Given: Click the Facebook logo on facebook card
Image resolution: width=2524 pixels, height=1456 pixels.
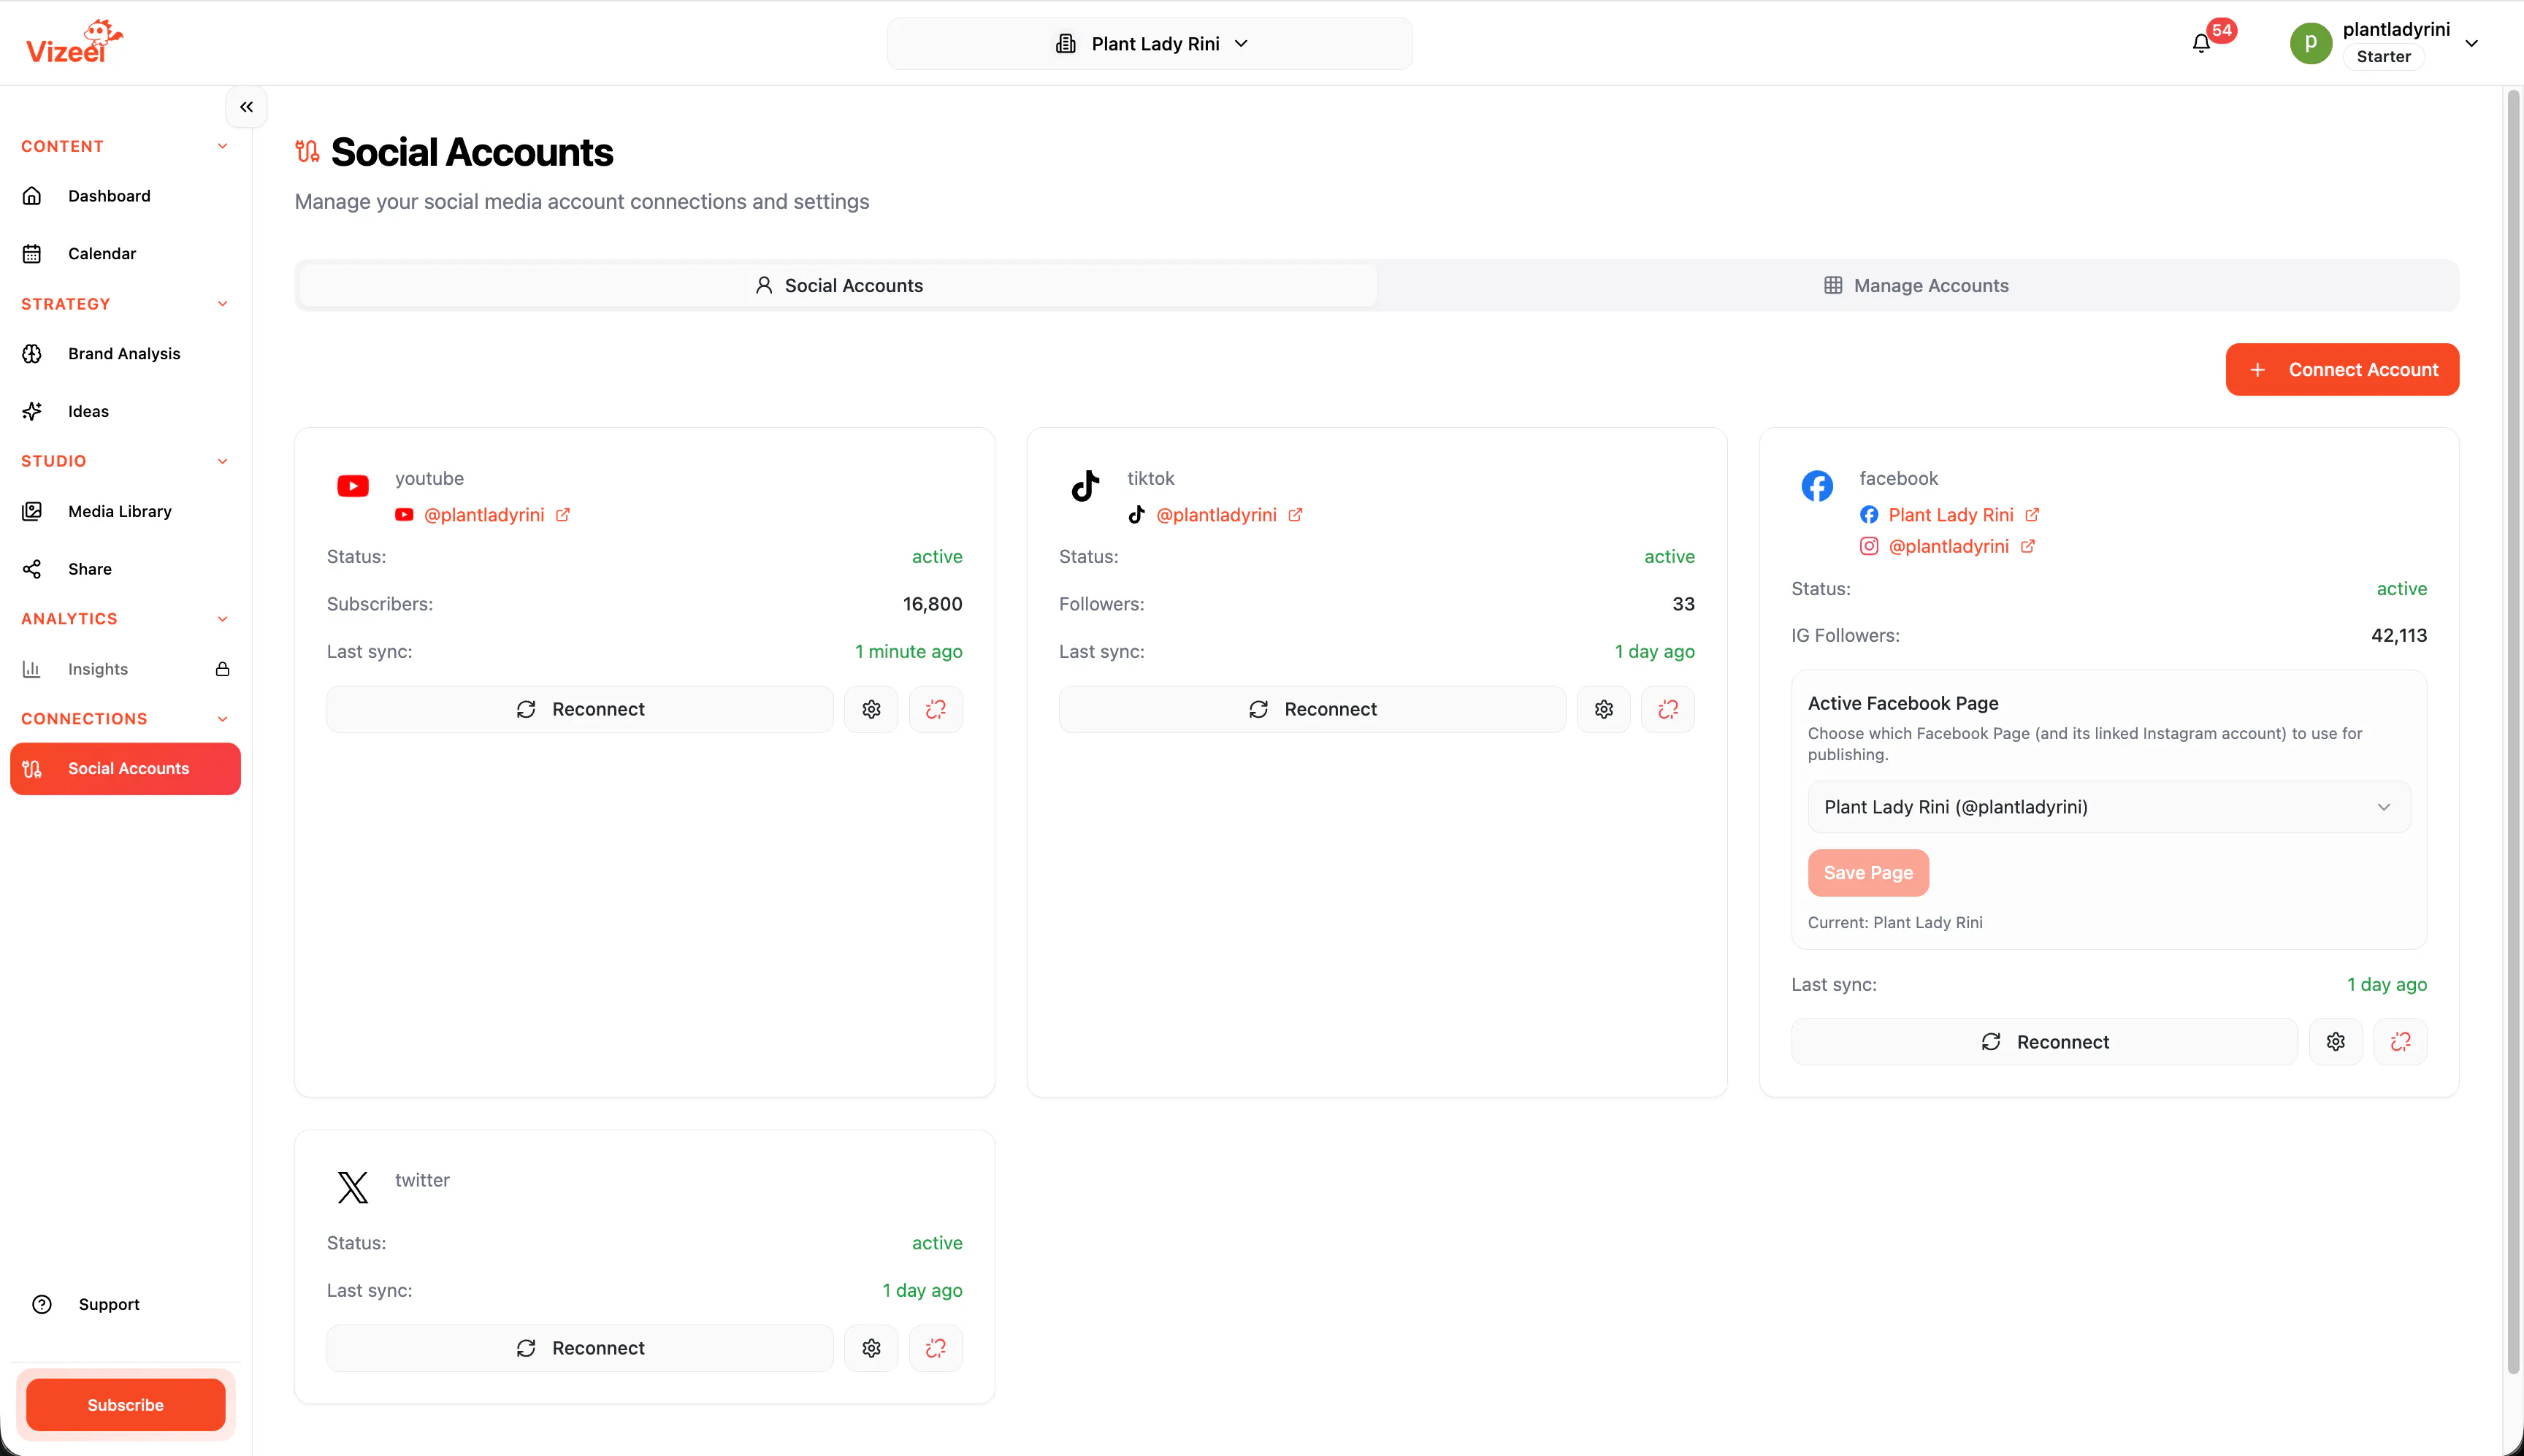Looking at the screenshot, I should pos(1817,486).
